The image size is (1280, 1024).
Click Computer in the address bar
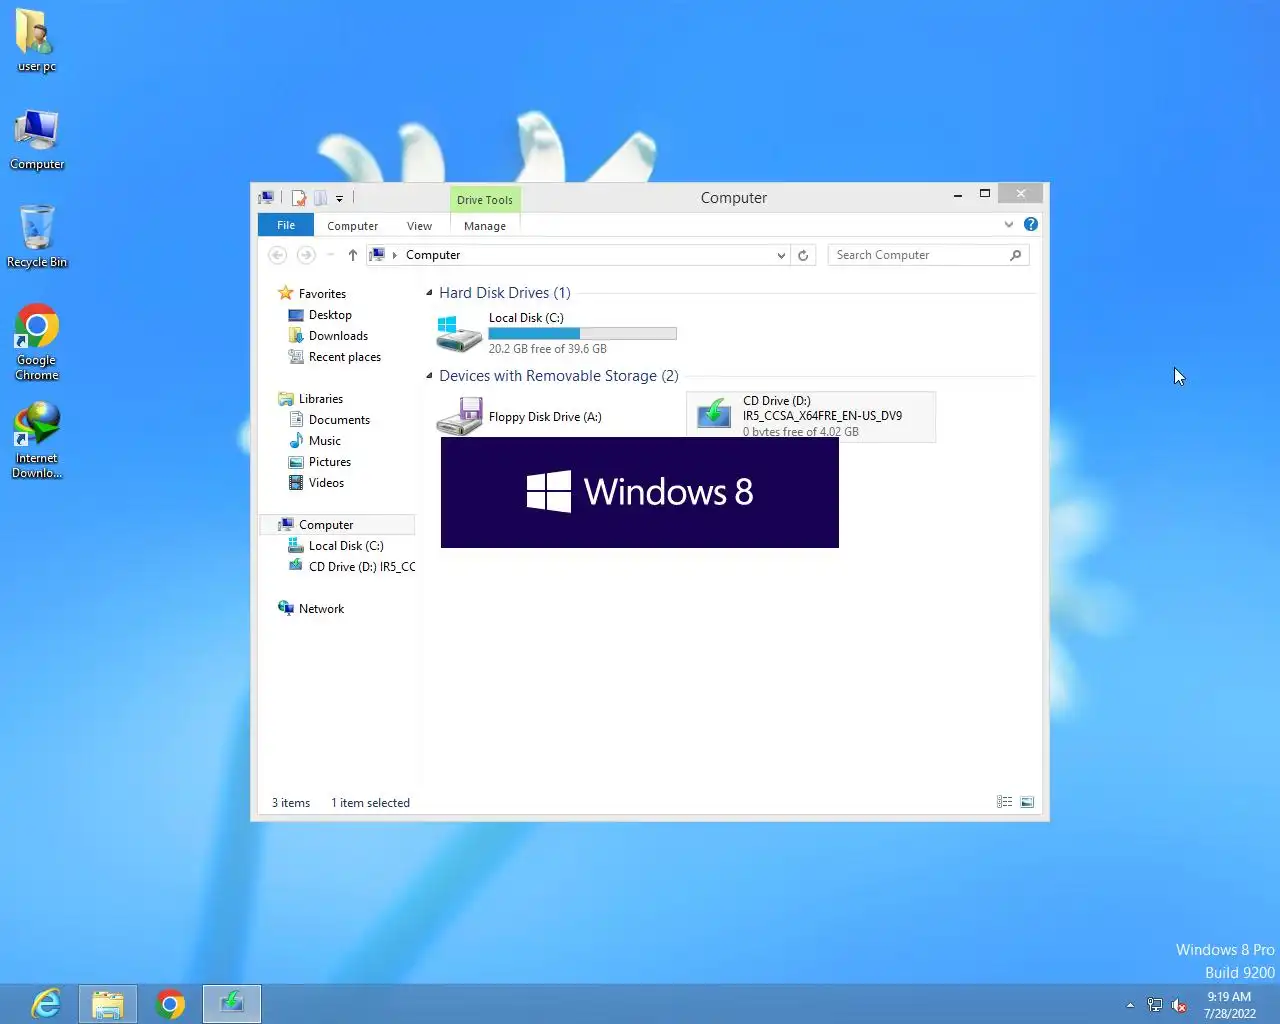433,255
